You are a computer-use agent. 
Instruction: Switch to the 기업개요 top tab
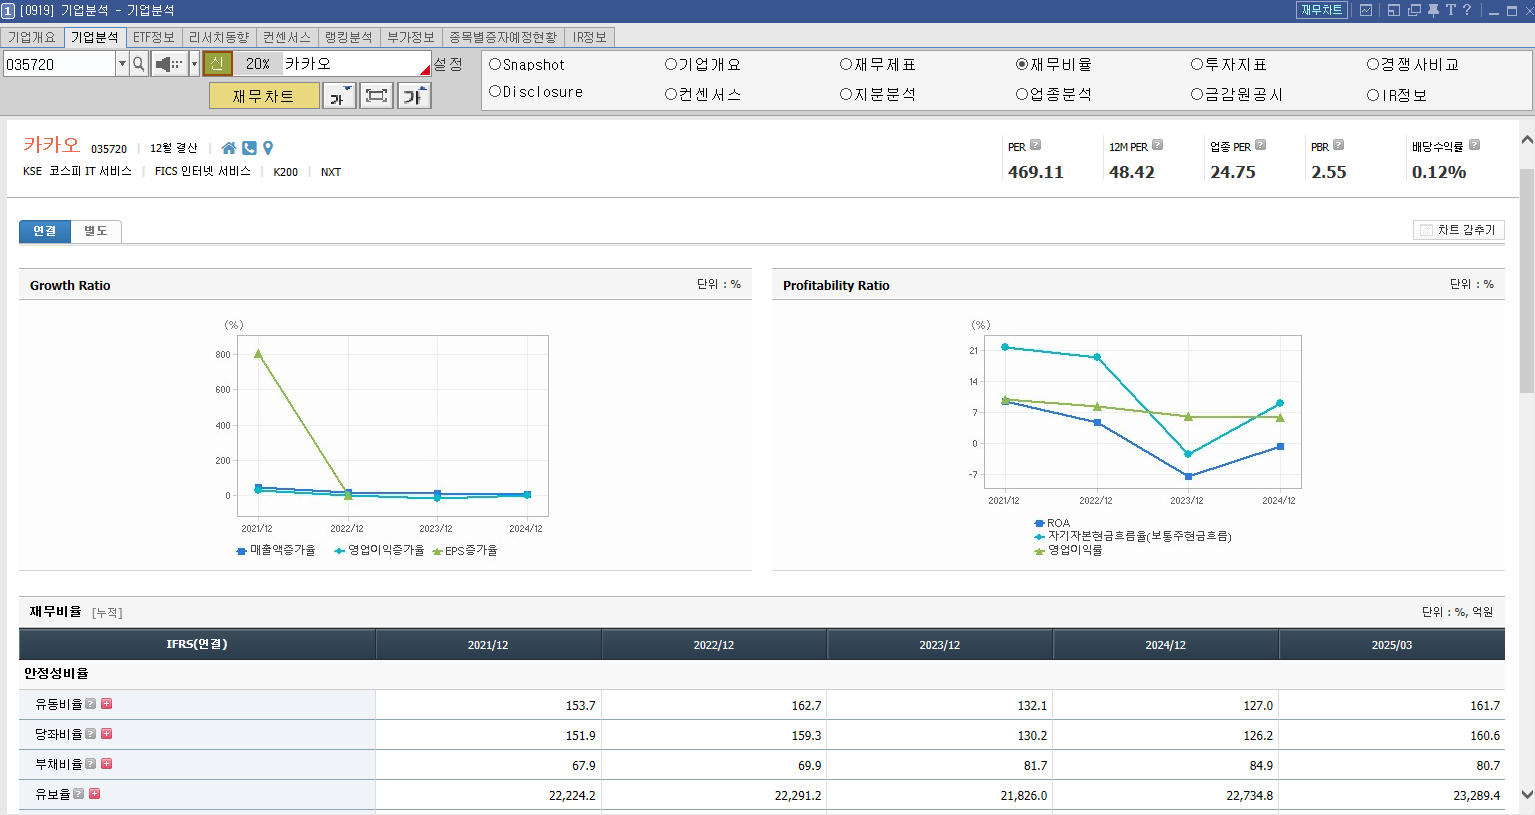[32, 37]
